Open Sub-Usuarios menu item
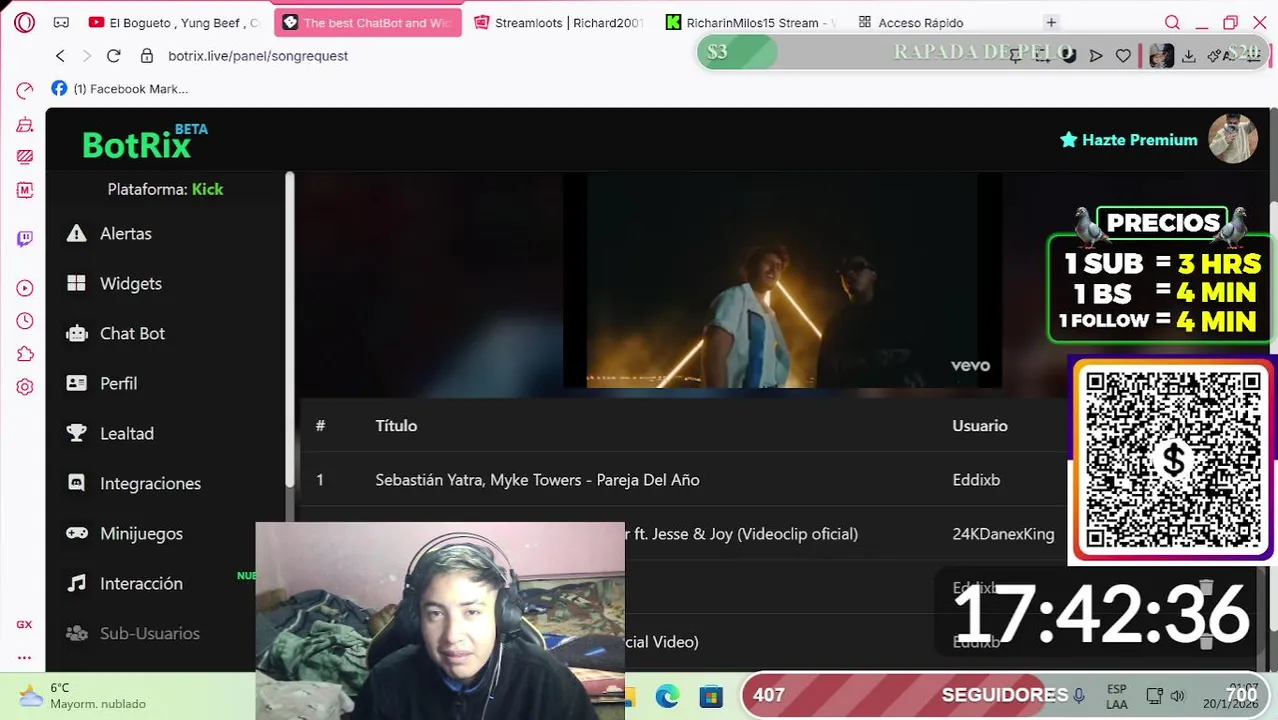1278x720 pixels. coord(150,634)
